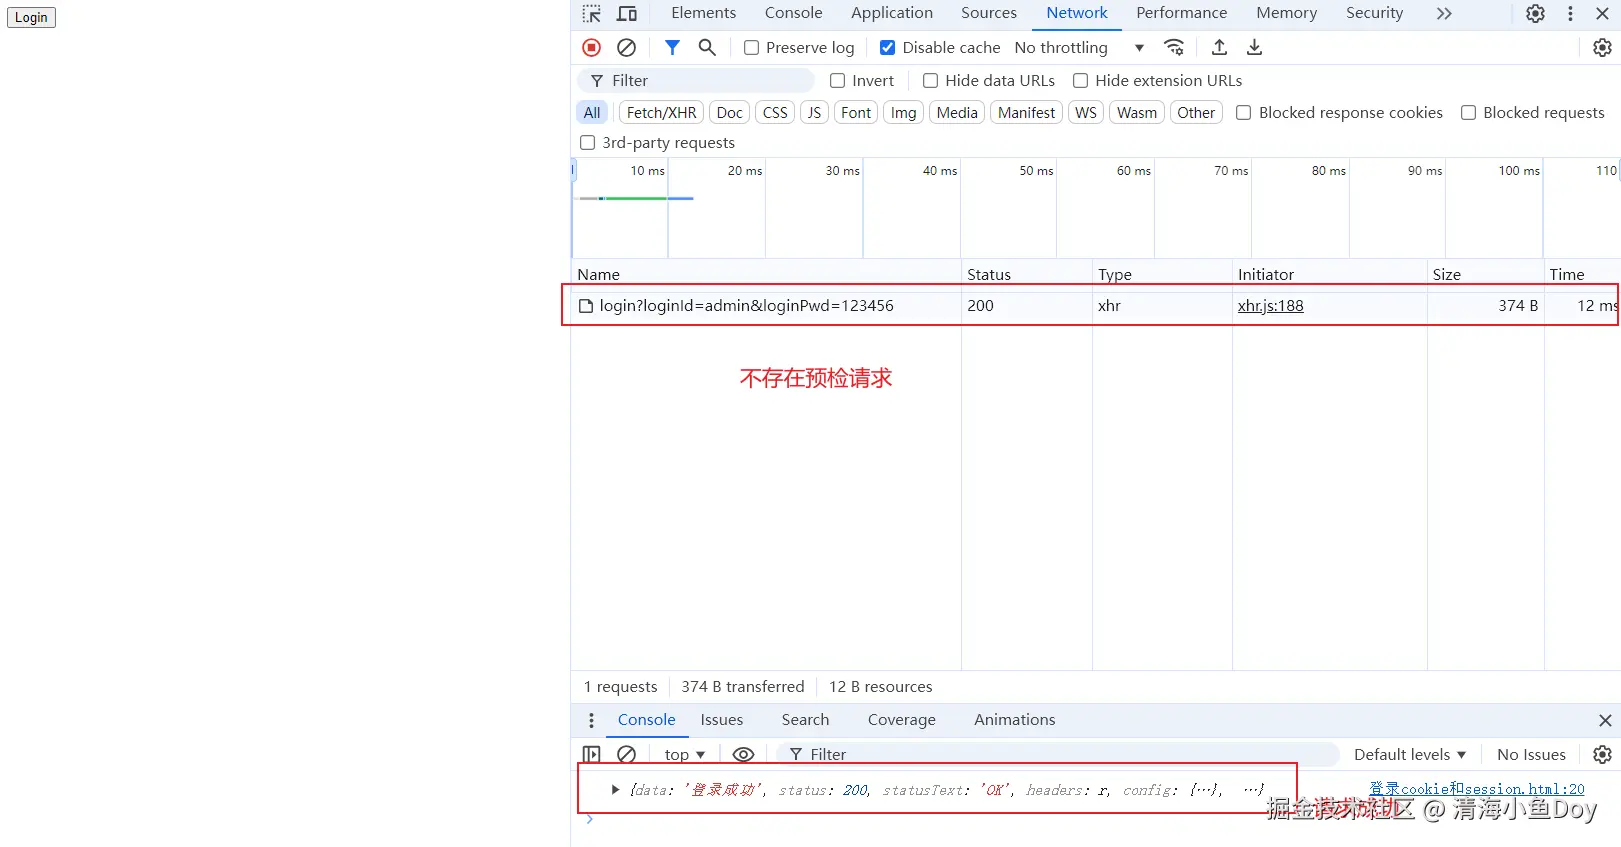
Task: Open the Security tab
Action: click(1374, 13)
